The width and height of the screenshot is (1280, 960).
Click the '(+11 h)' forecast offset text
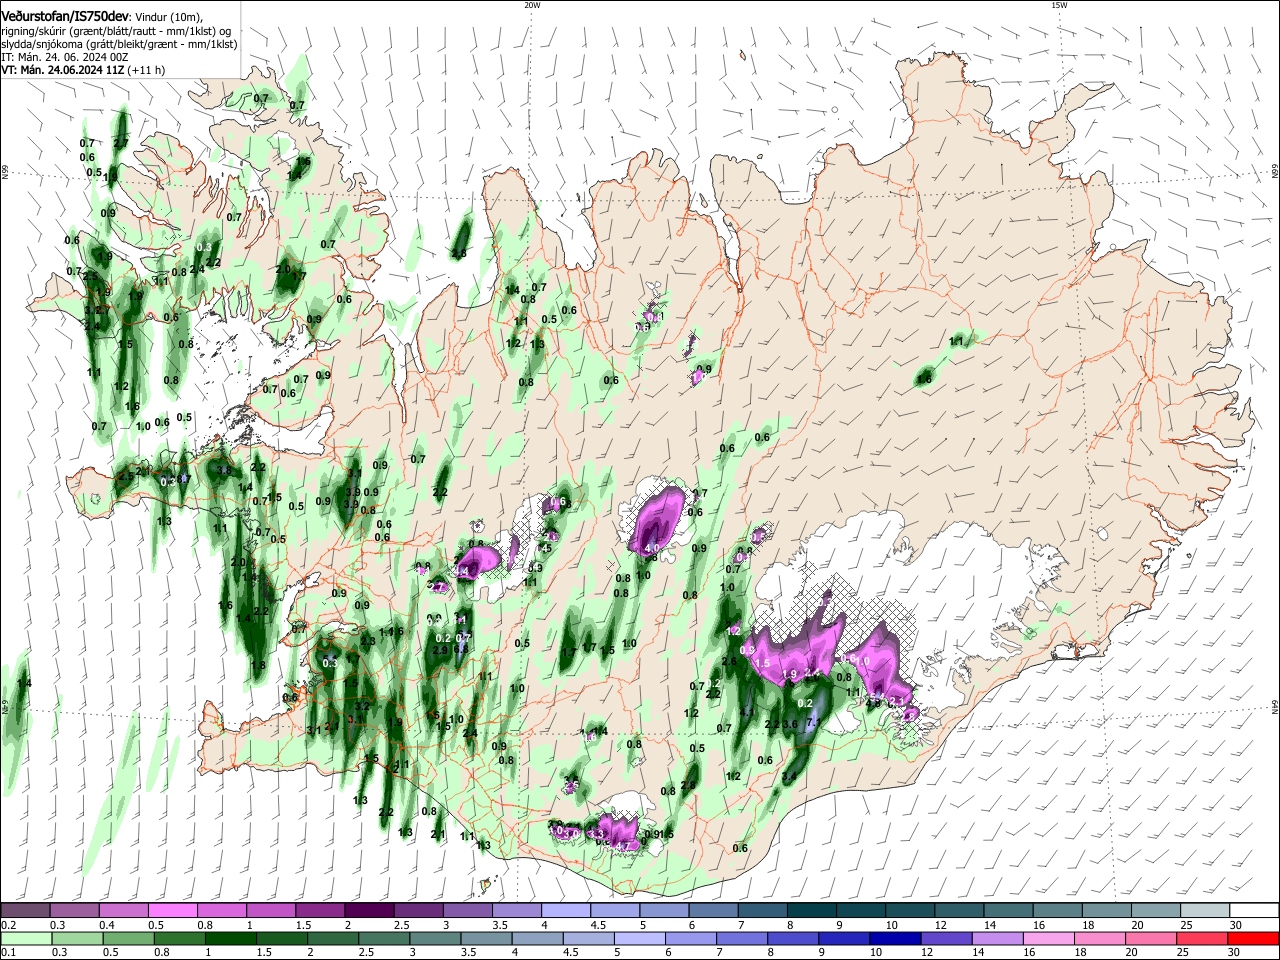(x=147, y=70)
